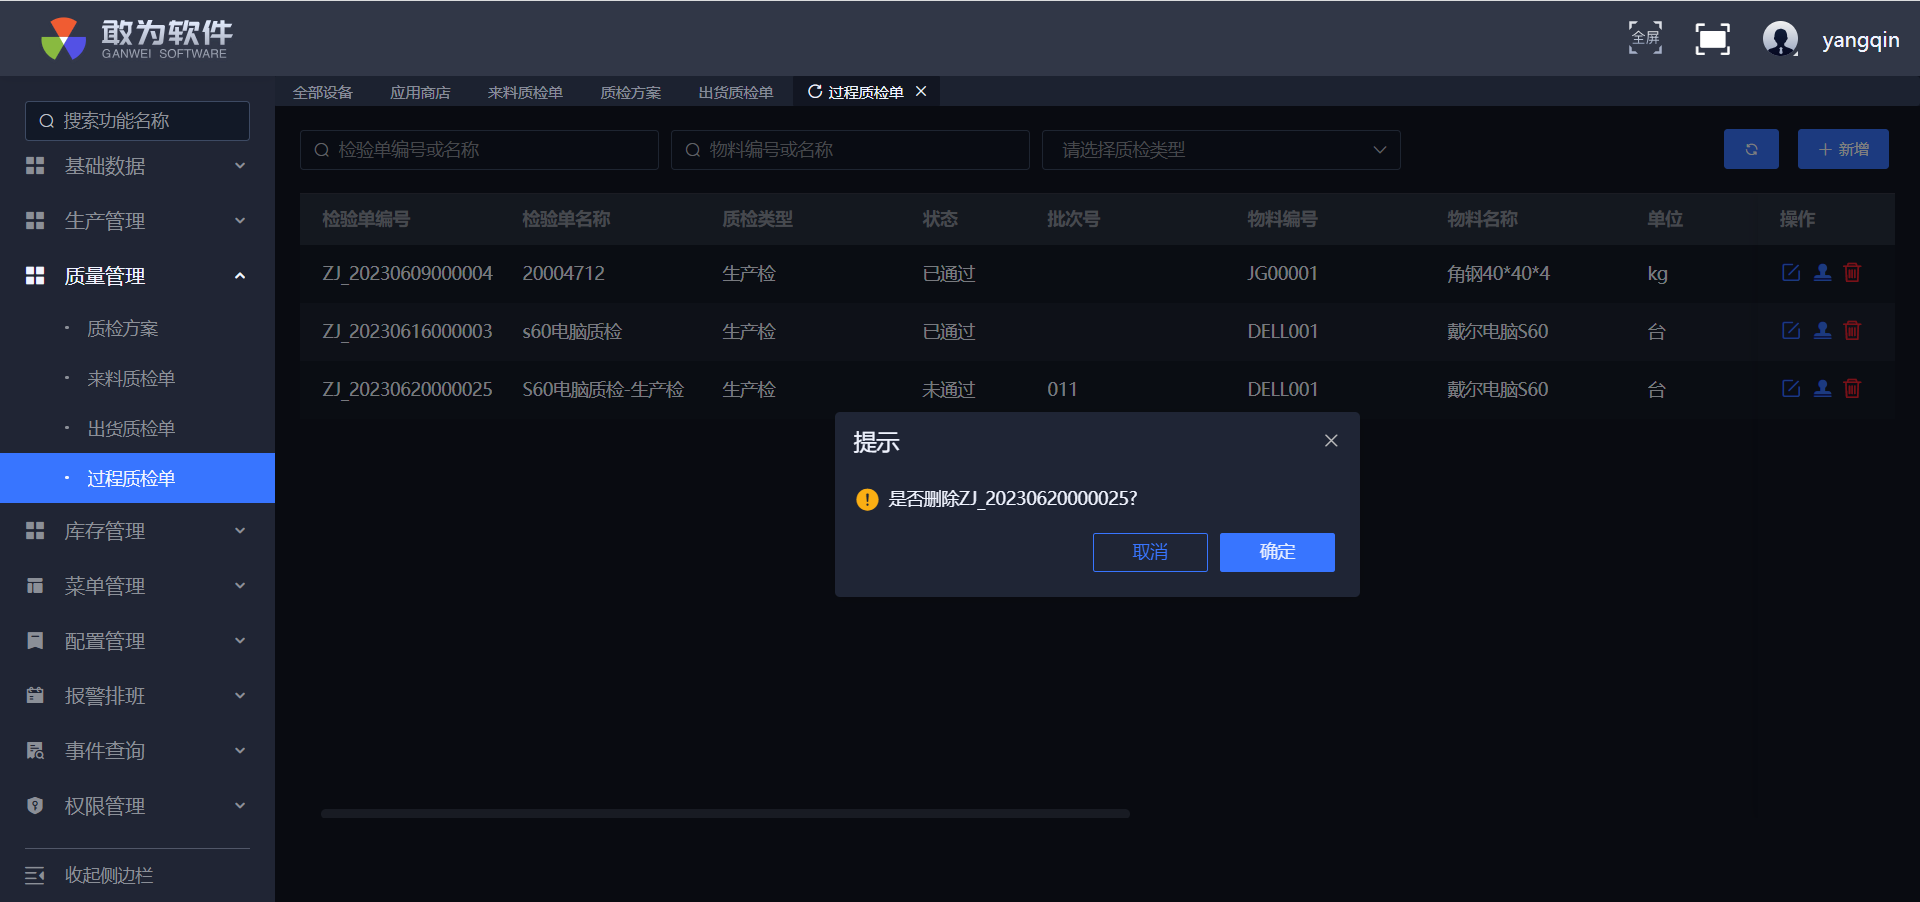This screenshot has width=1920, height=902.
Task: Click the yangqin user avatar icon
Action: tap(1780, 39)
